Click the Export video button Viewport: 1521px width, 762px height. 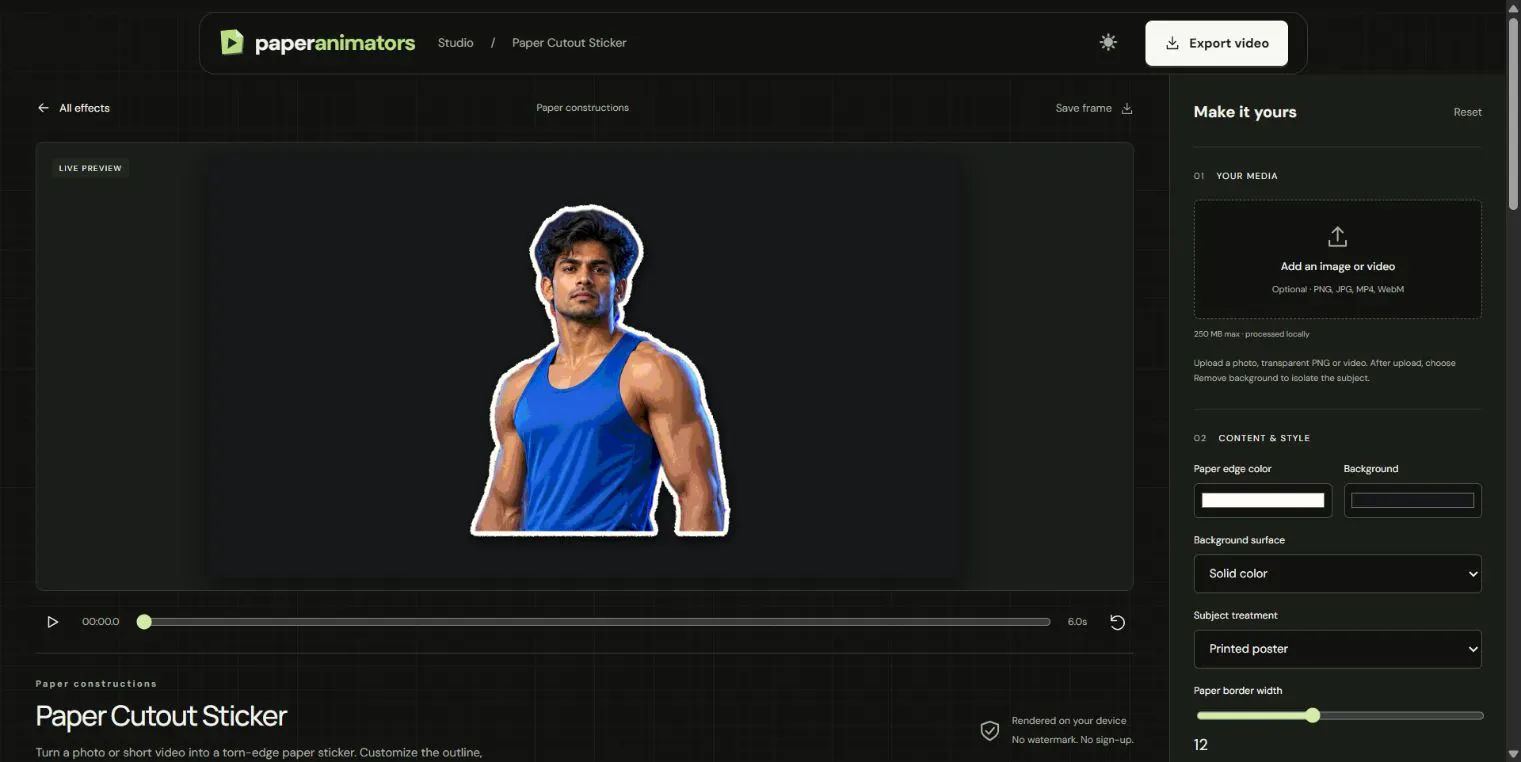coord(1216,44)
